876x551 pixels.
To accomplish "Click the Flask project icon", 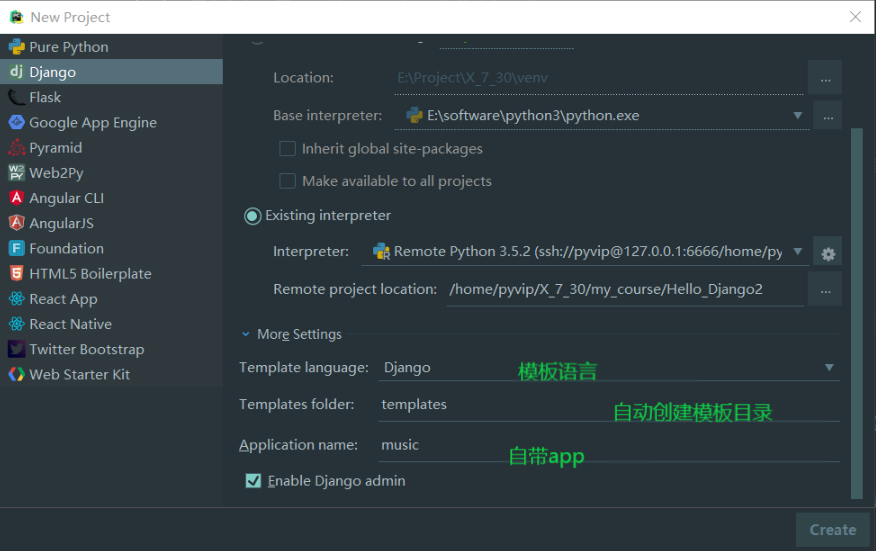I will 17,97.
